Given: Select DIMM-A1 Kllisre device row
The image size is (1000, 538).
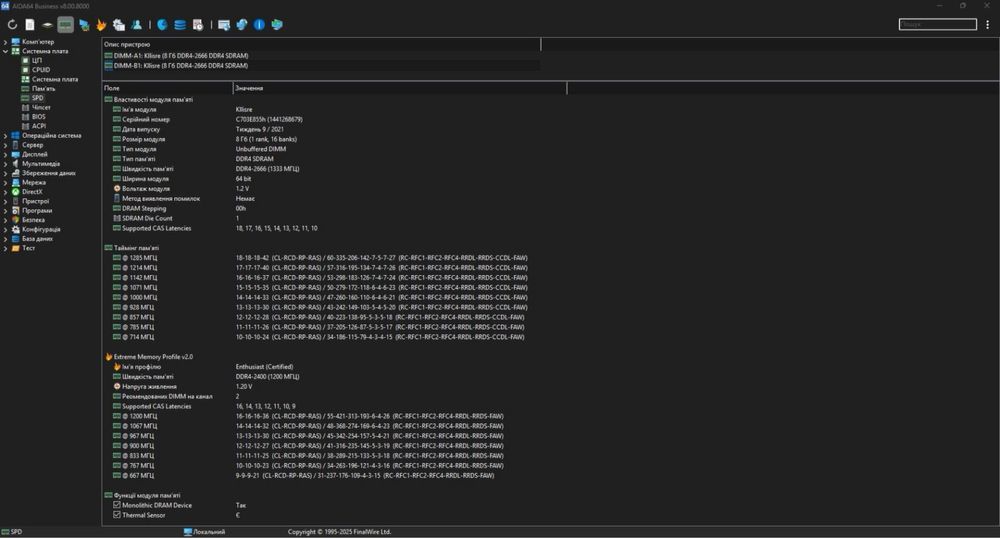Looking at the screenshot, I should click(x=321, y=56).
